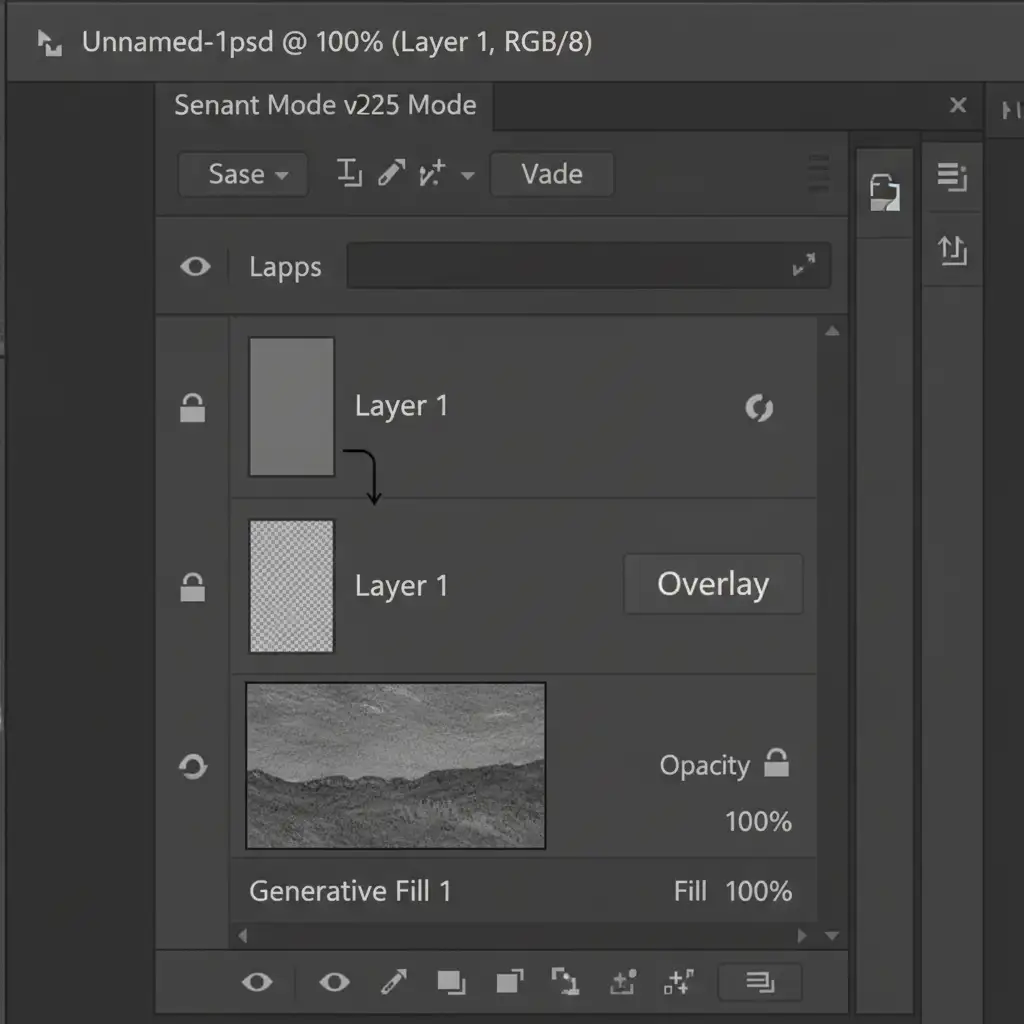This screenshot has width=1024, height=1024.
Task: Click the pencil icon beside Sase dropdown
Action: click(x=391, y=174)
